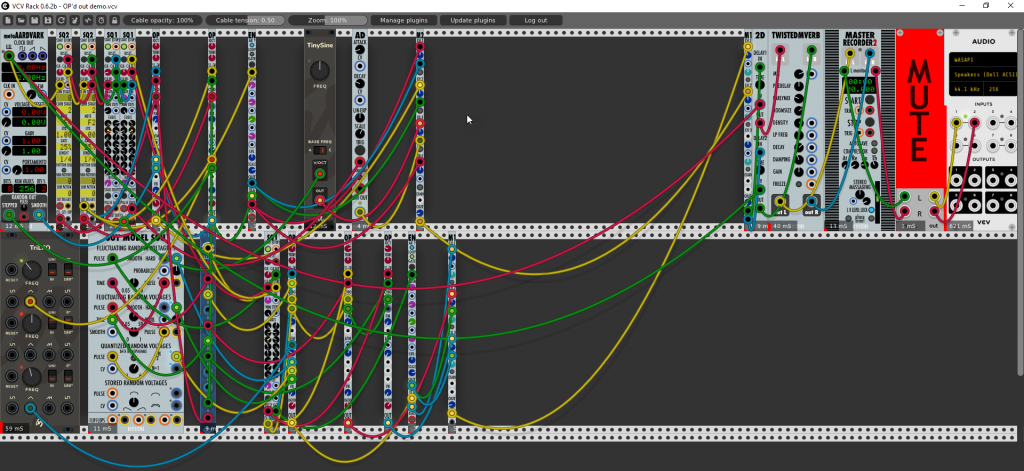Click the top TriLFO RESET input jack

pyautogui.click(x=12, y=270)
